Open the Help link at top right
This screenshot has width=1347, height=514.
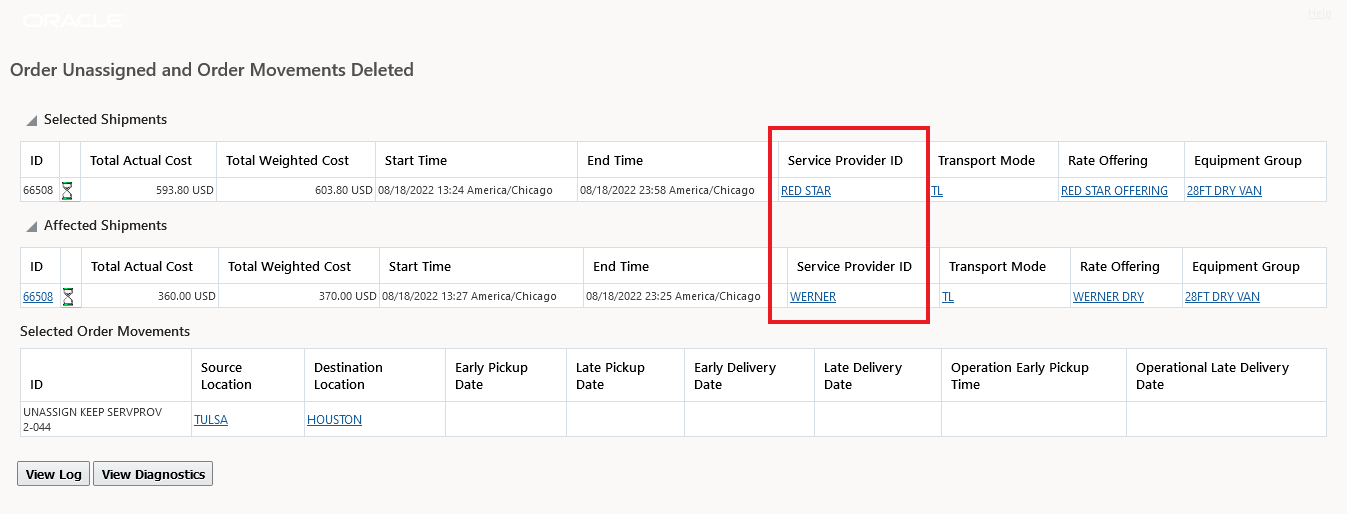[x=1319, y=13]
